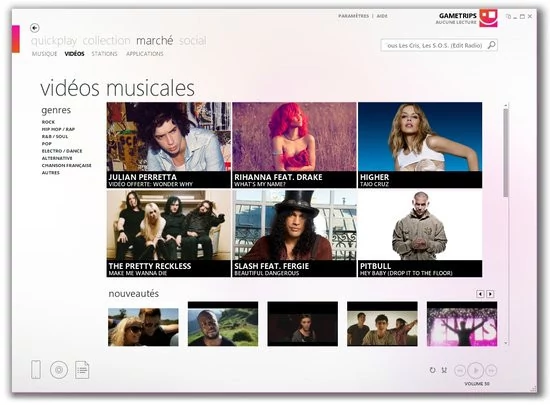Click the Aucune lecture status text

coord(456,22)
